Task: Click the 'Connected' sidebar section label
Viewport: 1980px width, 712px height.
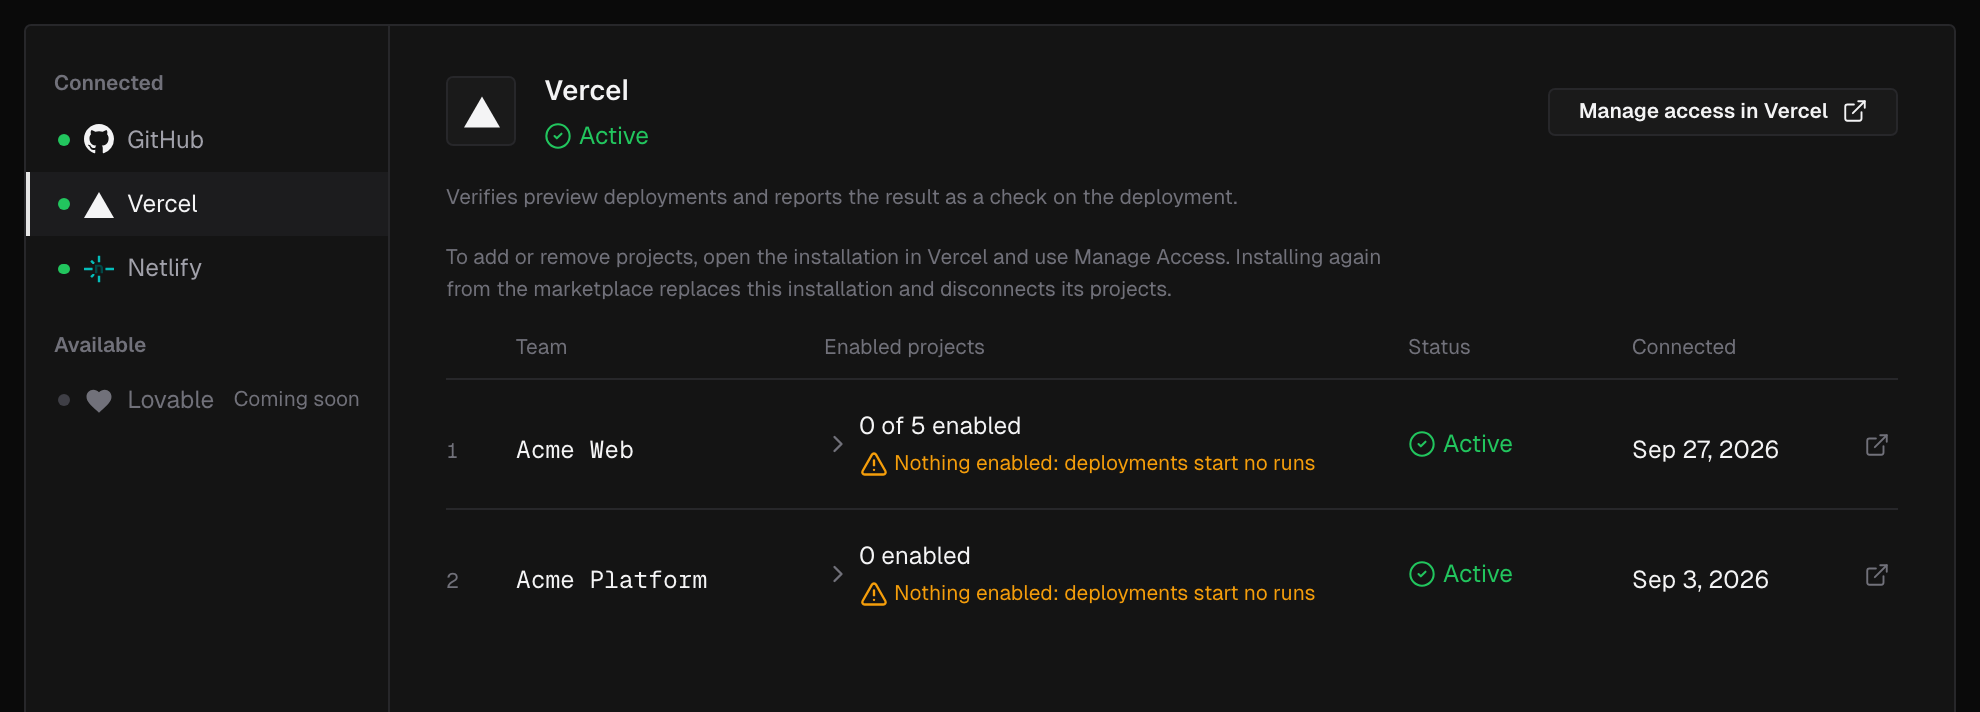Action: point(109,83)
